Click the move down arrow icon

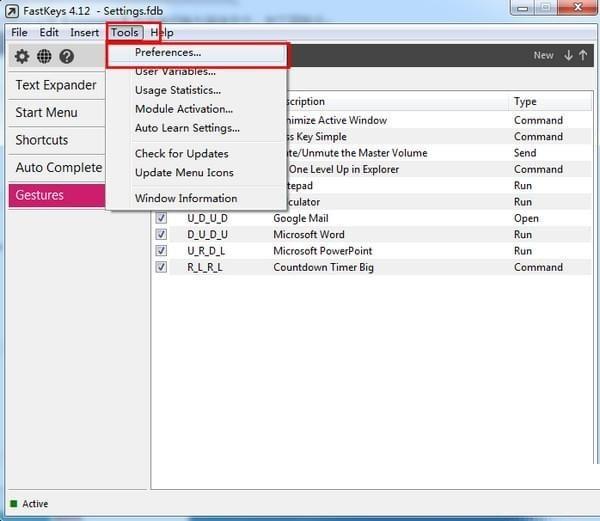(568, 56)
